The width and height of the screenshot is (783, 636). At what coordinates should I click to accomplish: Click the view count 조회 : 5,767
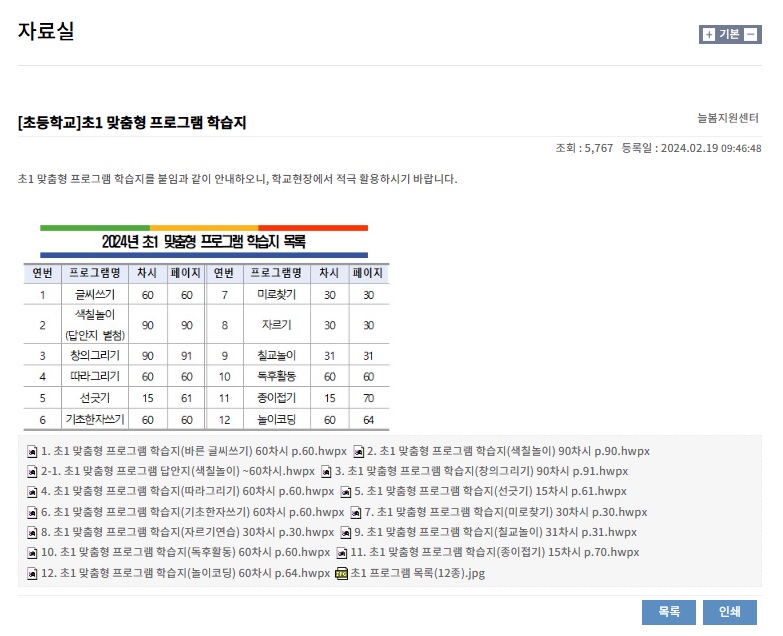click(x=584, y=148)
